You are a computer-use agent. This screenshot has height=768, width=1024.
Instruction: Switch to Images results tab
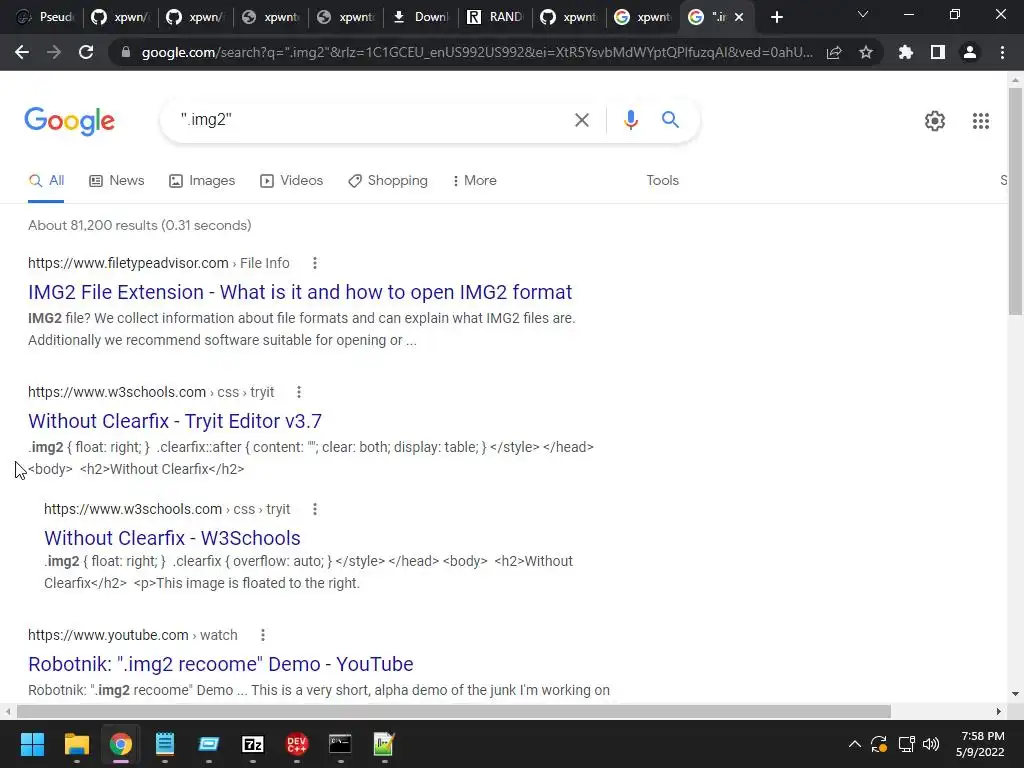tap(202, 181)
